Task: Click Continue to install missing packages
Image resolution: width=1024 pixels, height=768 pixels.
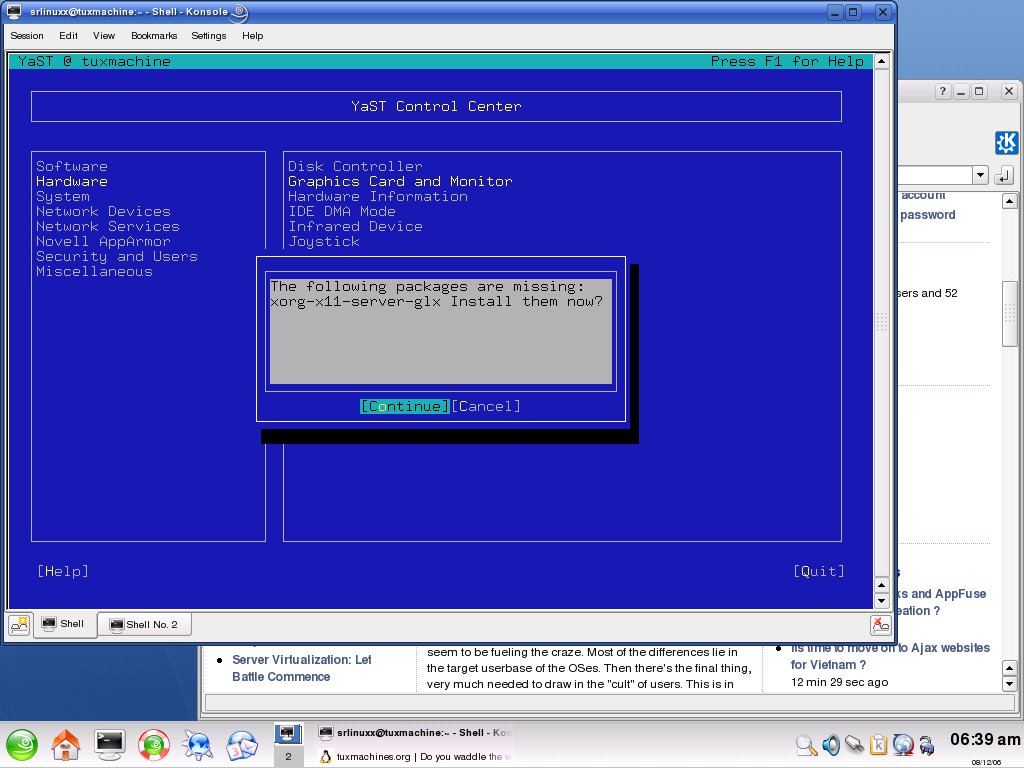Action: pos(404,406)
